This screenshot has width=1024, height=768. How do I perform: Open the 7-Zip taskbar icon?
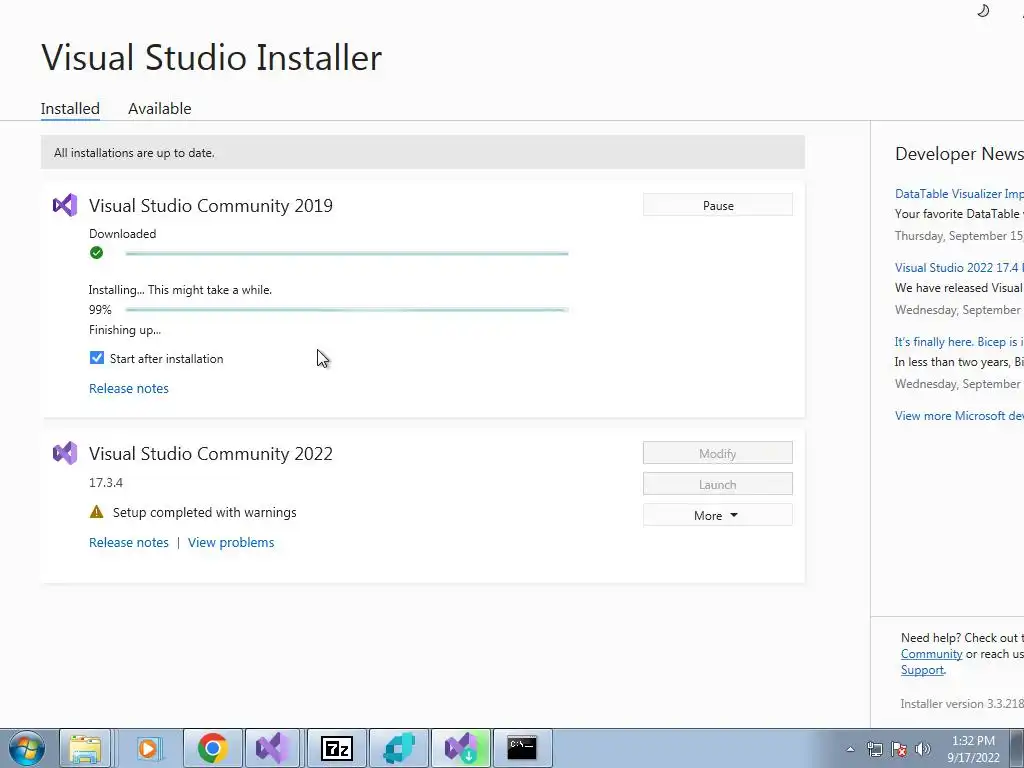tap(336, 748)
